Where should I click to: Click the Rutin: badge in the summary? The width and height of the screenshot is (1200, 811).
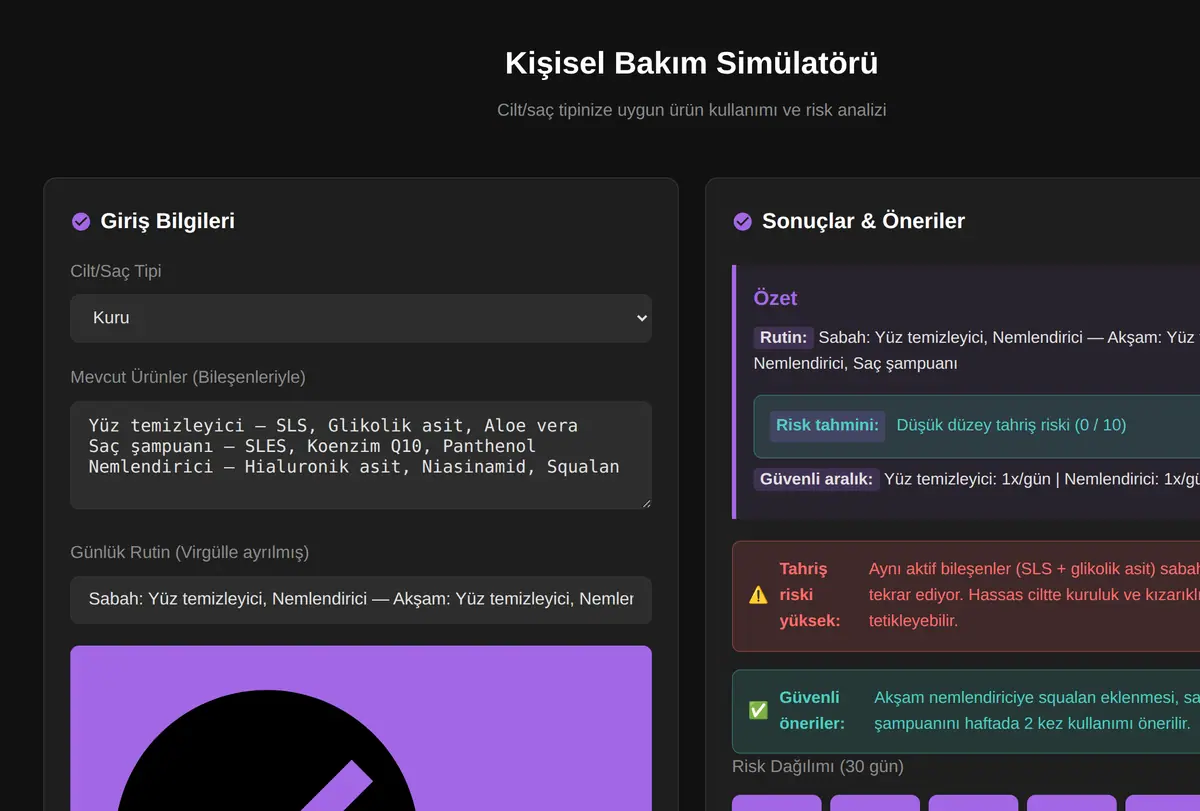click(x=783, y=337)
